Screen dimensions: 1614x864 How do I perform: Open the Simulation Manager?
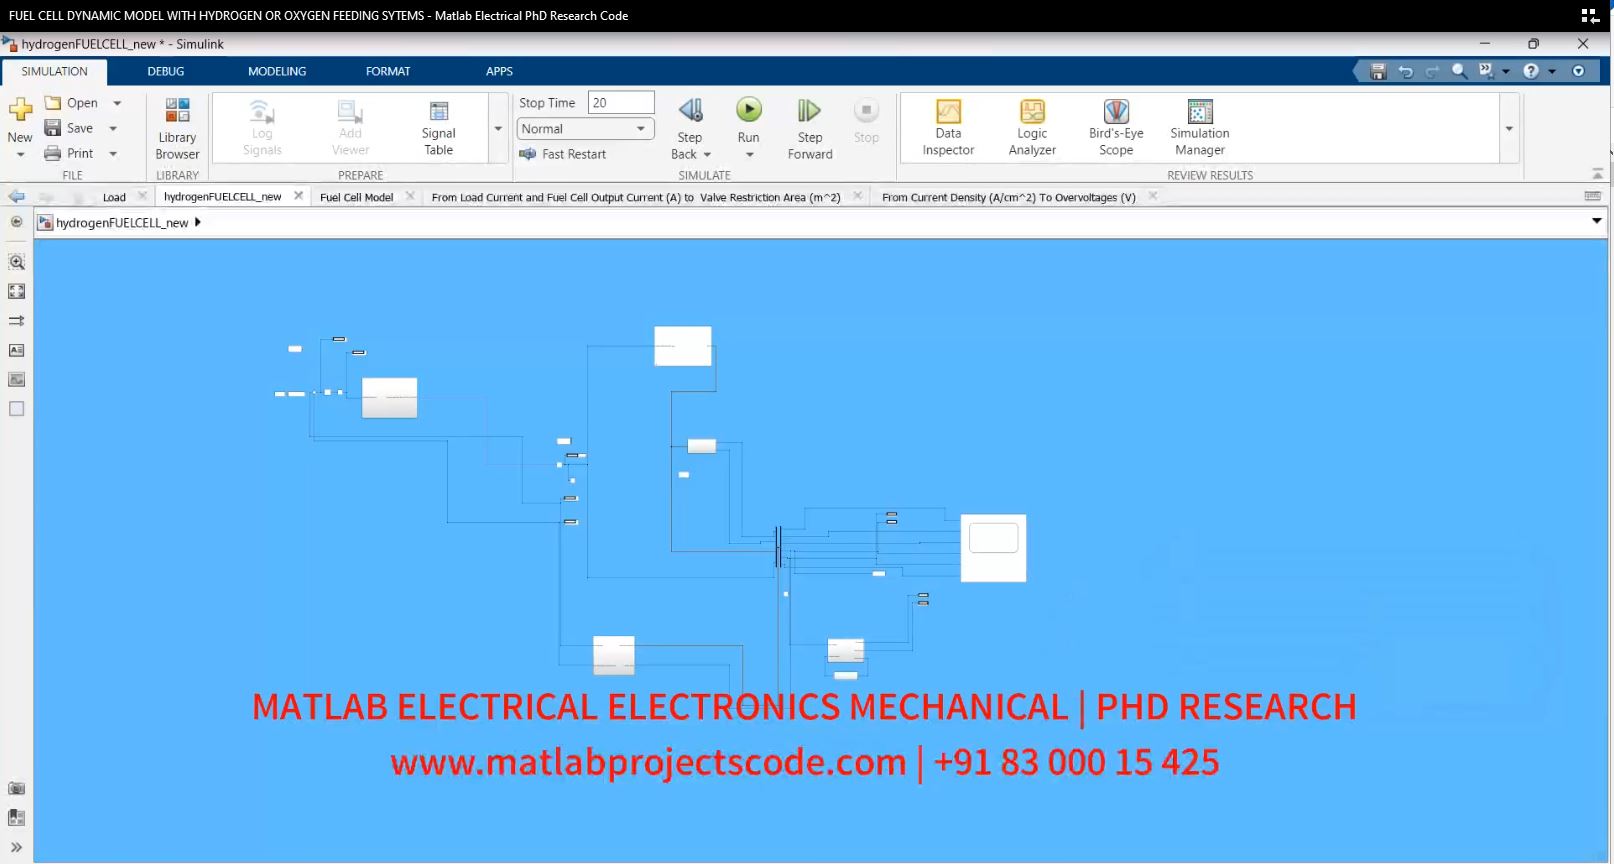pos(1200,128)
